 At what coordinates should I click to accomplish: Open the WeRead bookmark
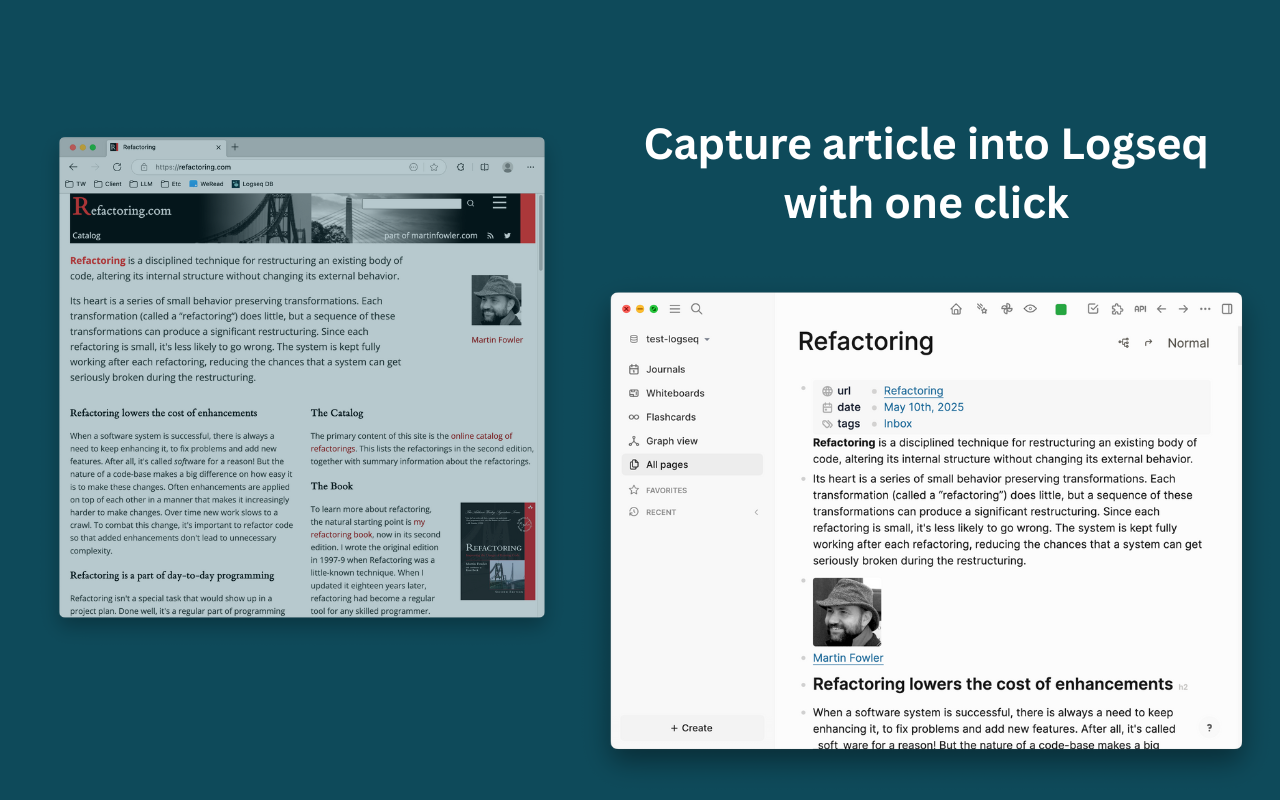tap(207, 184)
